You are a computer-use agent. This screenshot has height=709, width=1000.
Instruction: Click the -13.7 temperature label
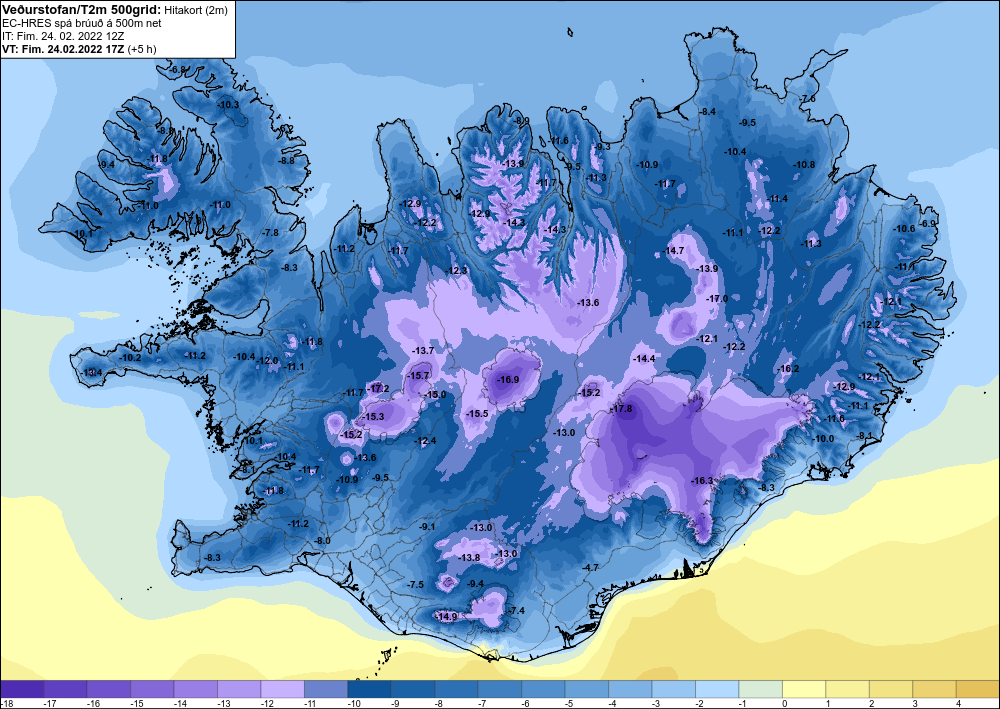(423, 351)
